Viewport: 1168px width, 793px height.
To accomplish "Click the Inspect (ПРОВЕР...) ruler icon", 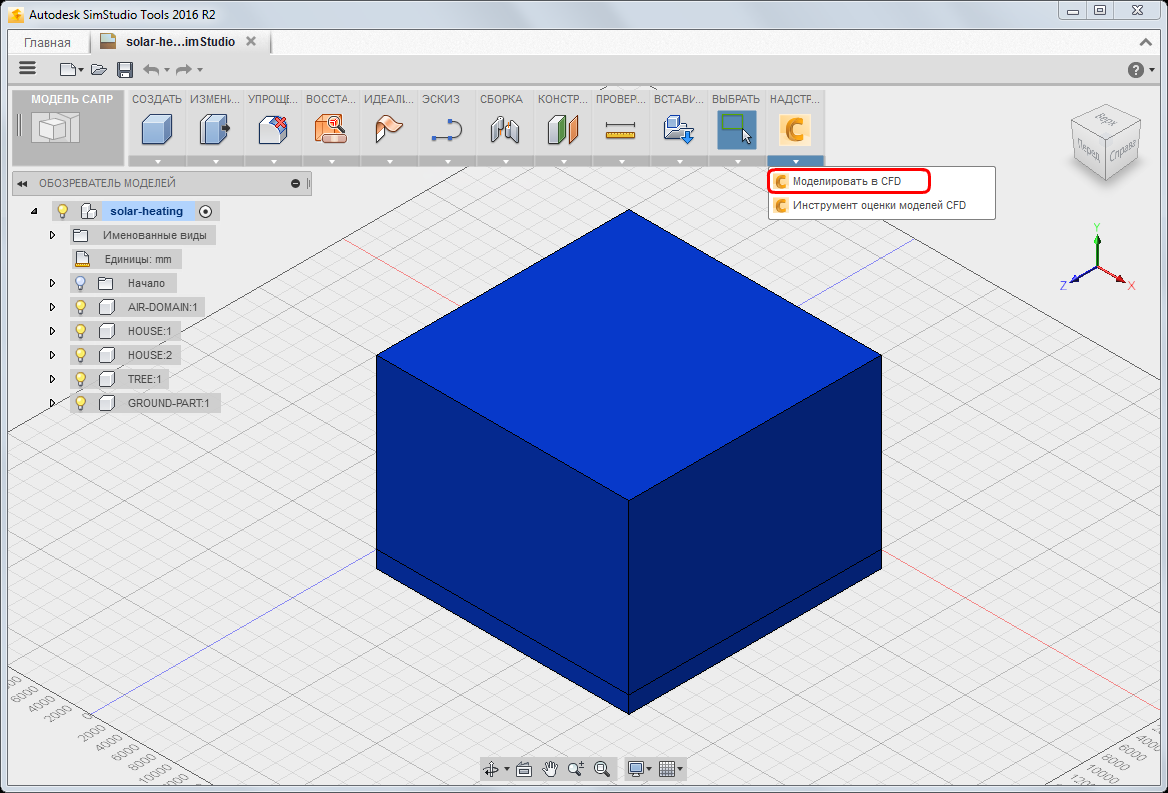I will click(620, 130).
